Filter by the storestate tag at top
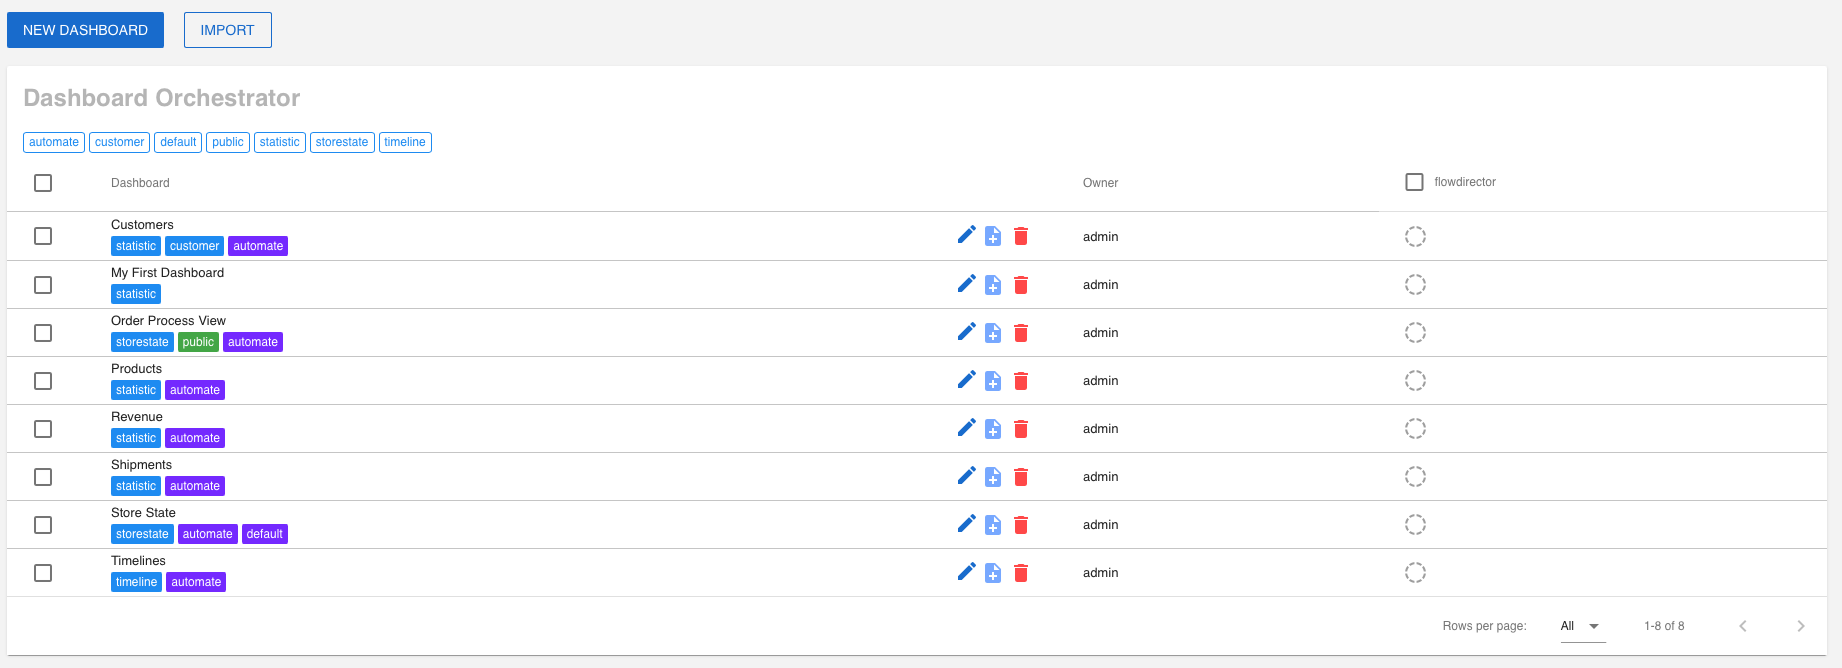The image size is (1842, 668). point(342,142)
